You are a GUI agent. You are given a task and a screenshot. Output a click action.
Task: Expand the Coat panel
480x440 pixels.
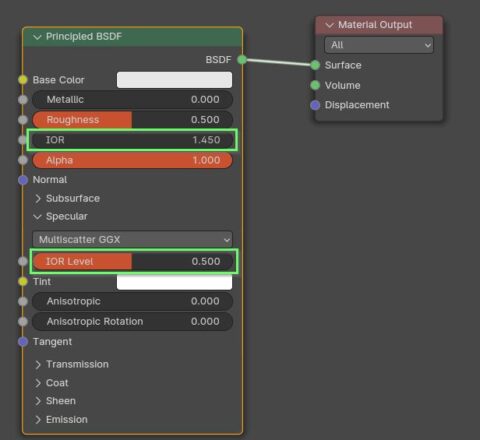[38, 383]
